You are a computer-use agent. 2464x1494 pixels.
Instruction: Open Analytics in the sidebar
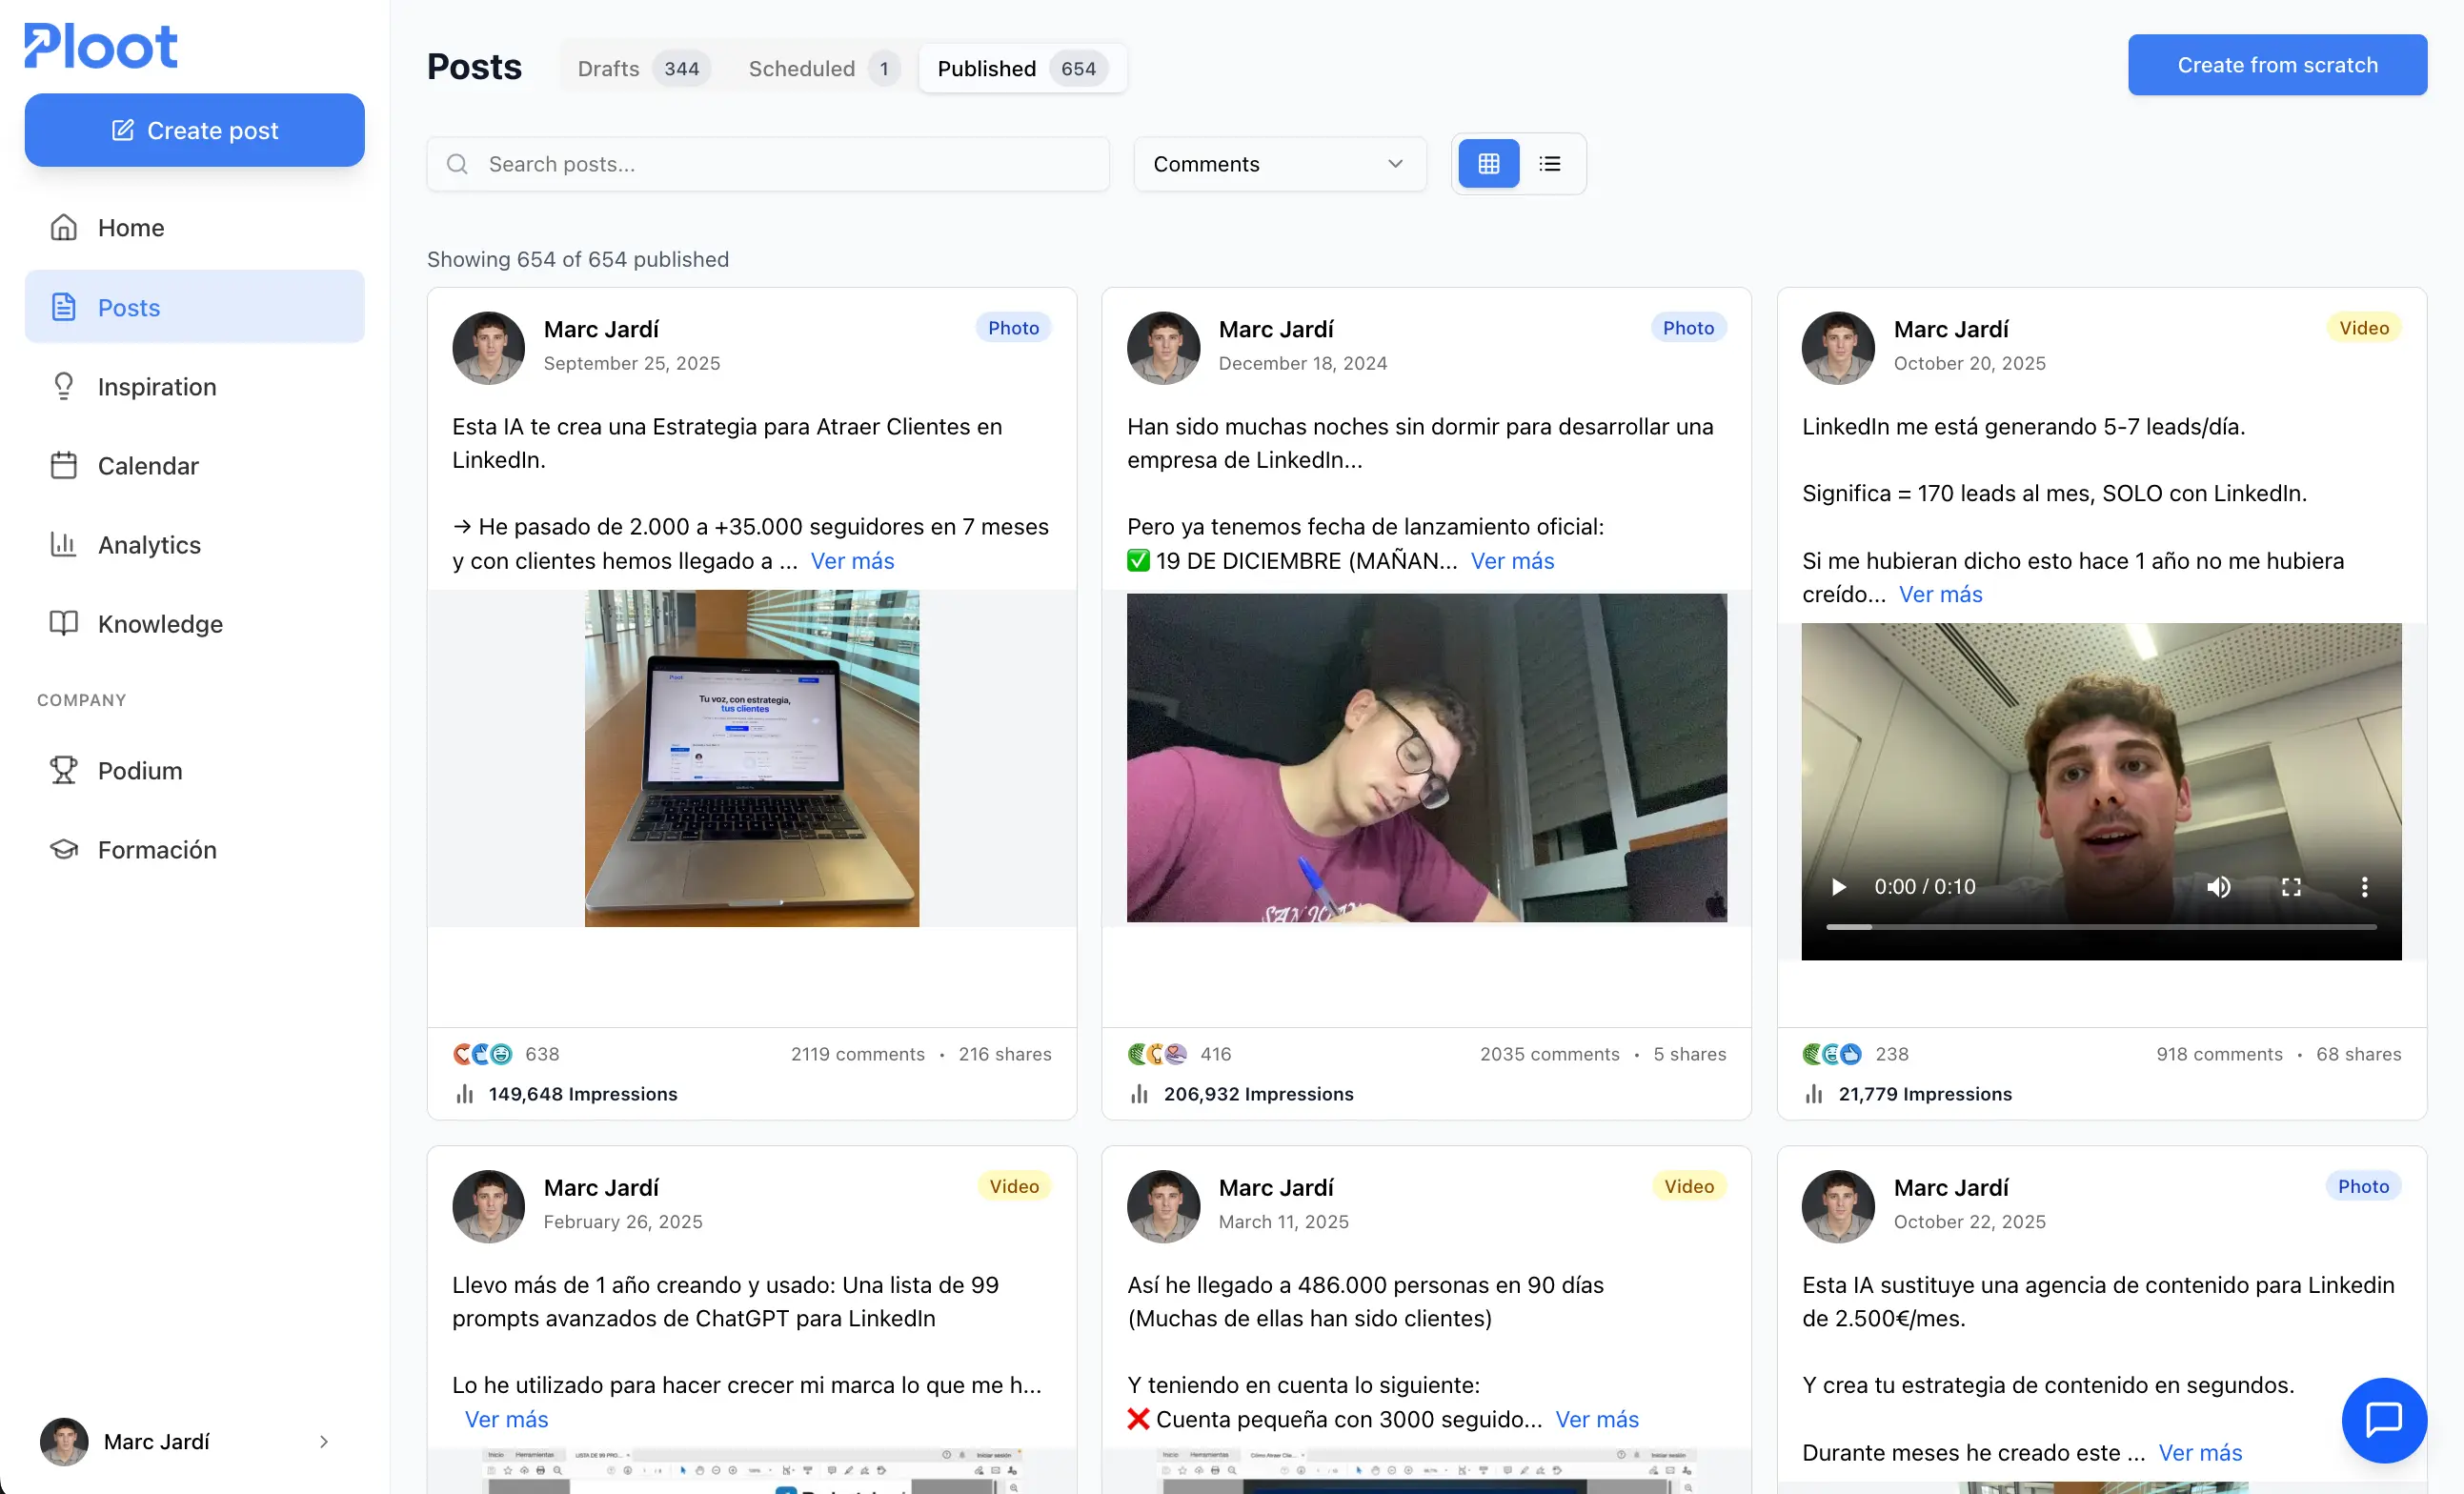[194, 544]
